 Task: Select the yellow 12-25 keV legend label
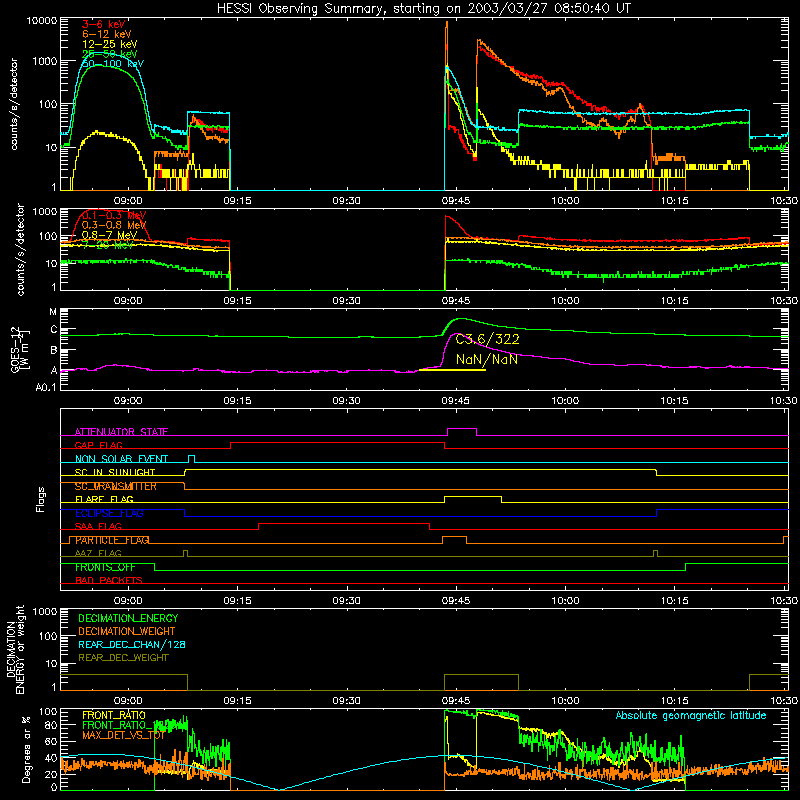point(109,44)
